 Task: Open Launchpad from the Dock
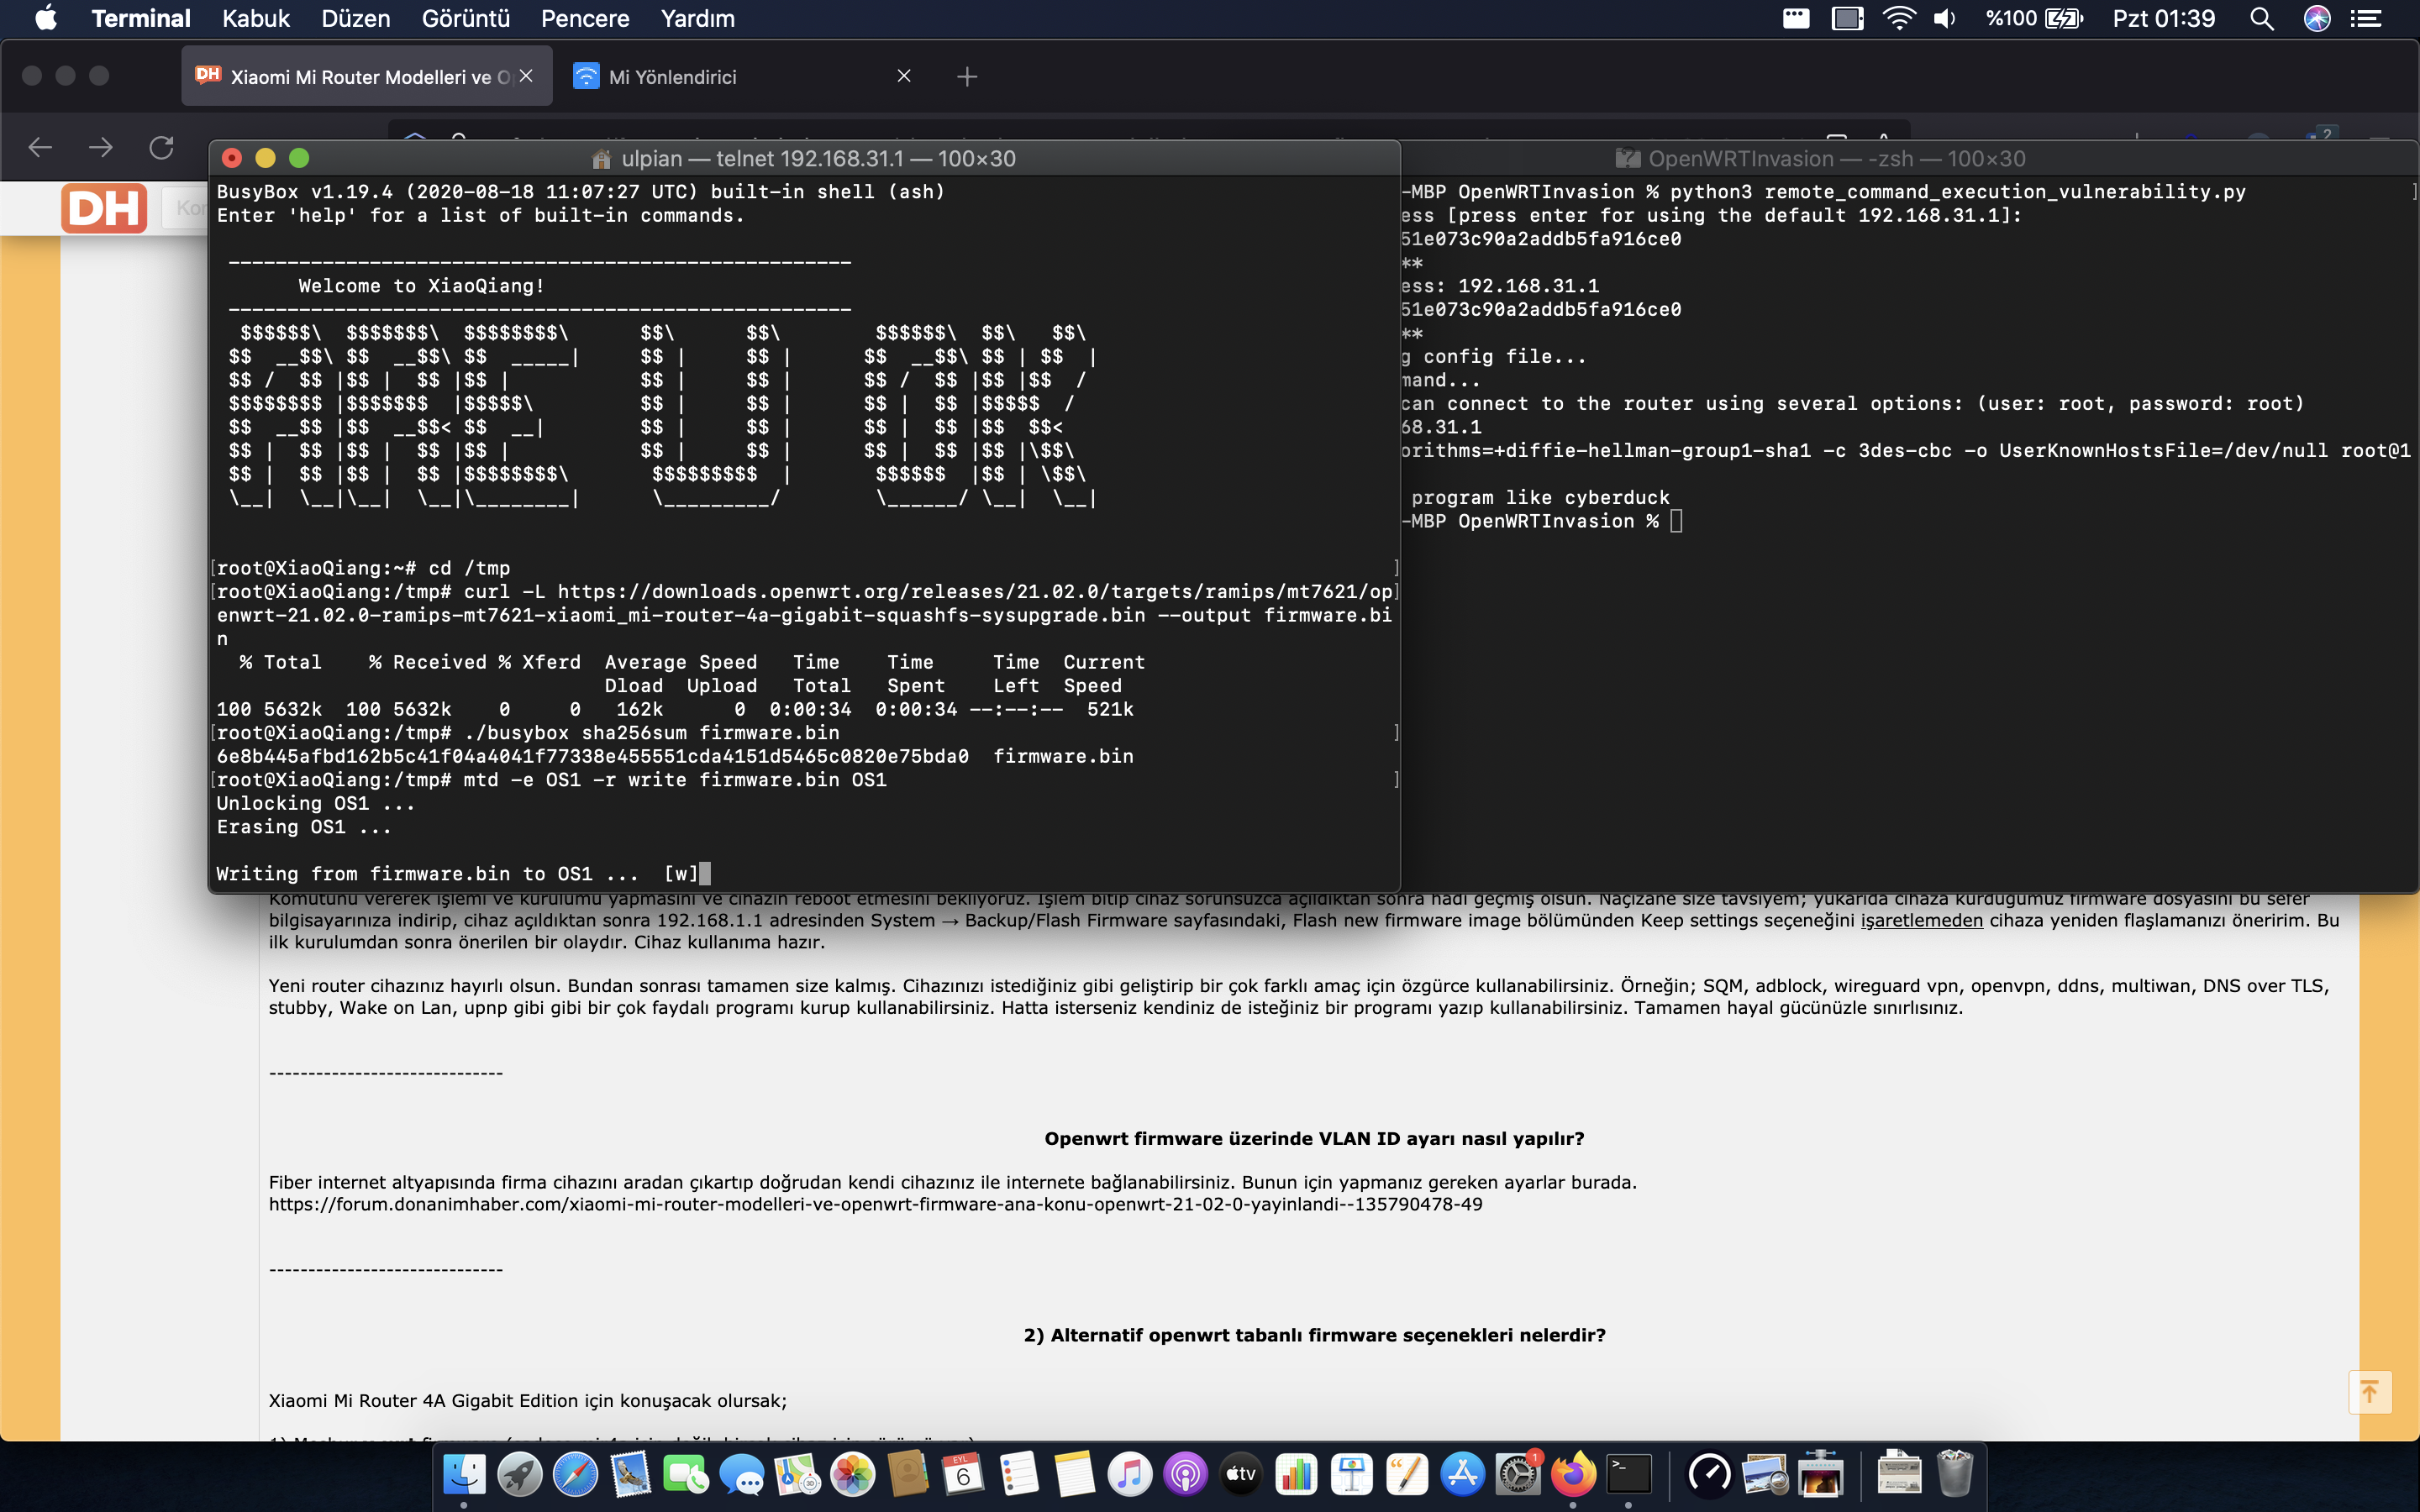[520, 1474]
